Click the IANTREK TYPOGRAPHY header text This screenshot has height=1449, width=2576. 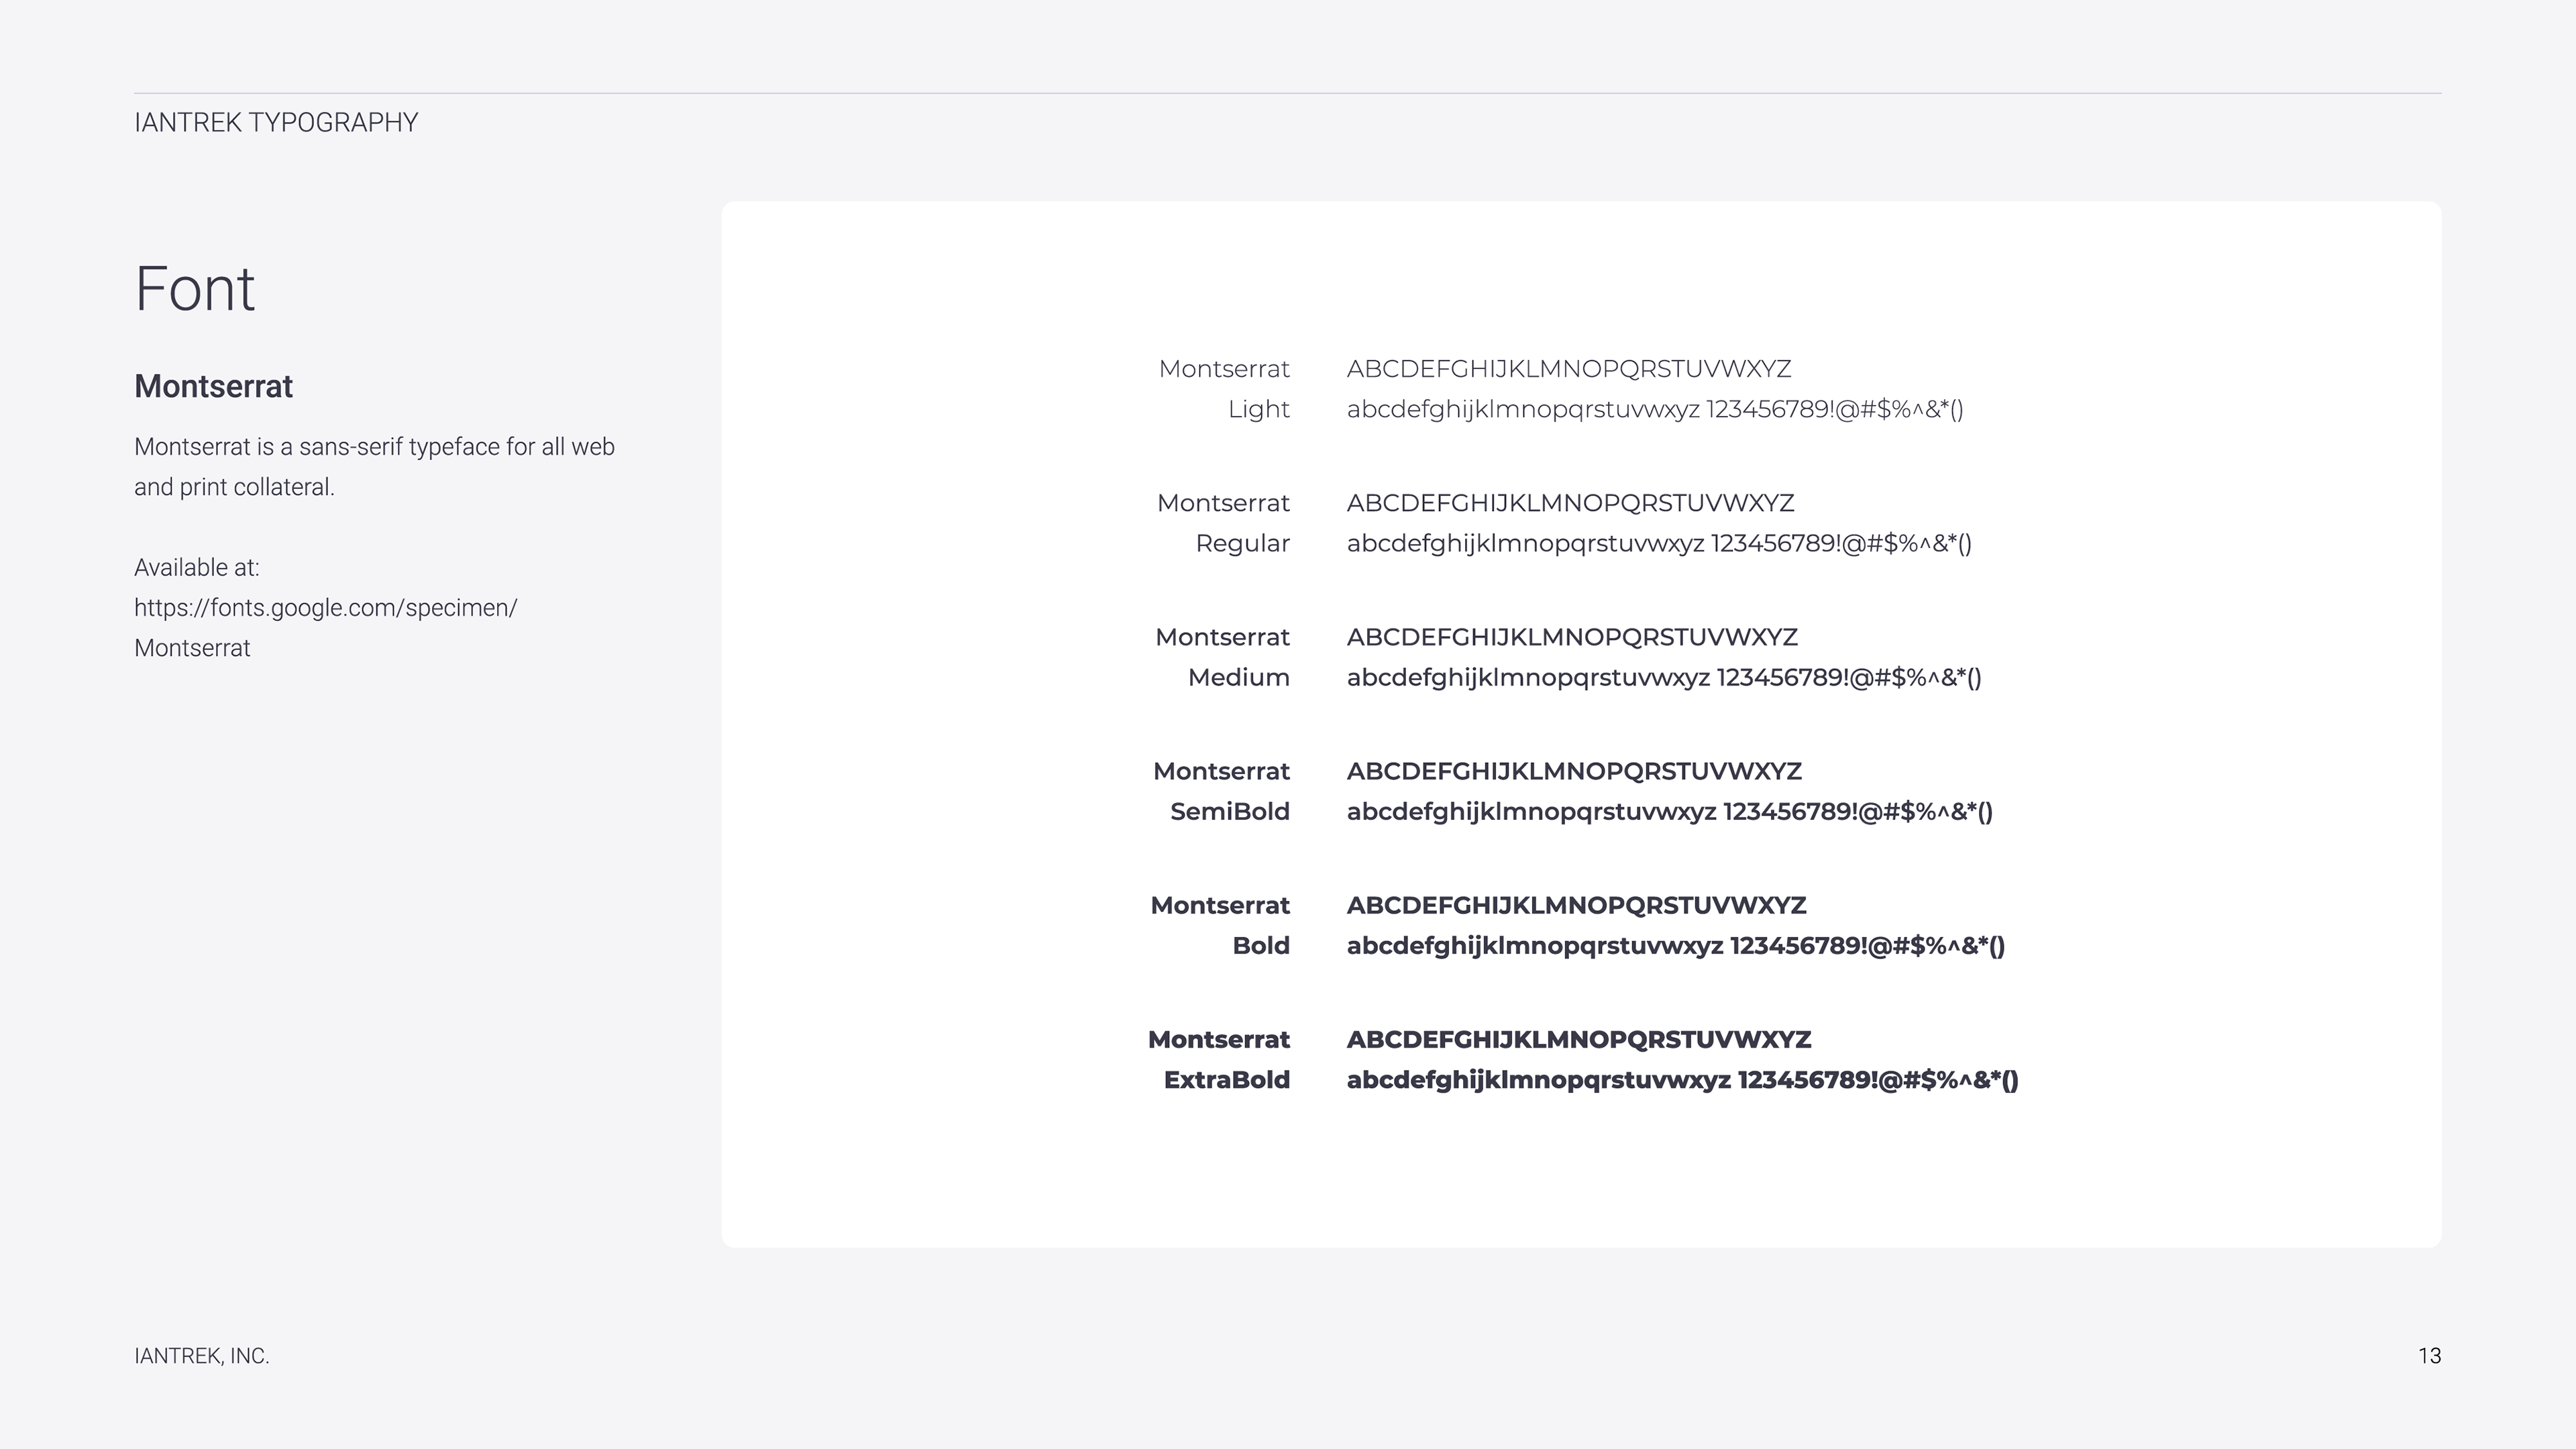click(276, 122)
